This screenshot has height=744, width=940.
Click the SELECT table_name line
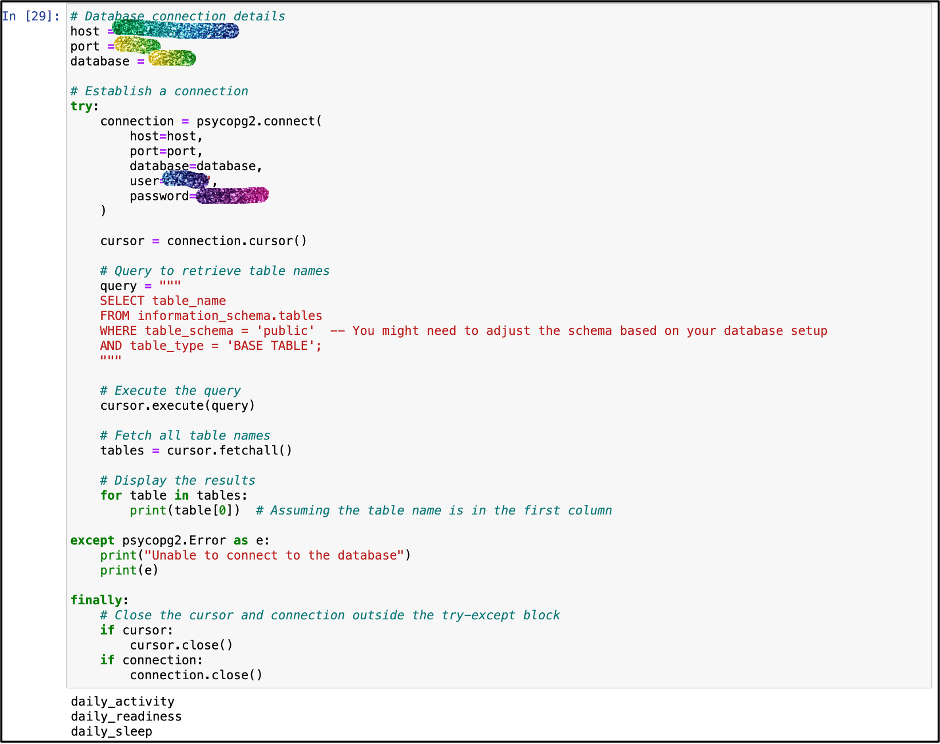[163, 301]
